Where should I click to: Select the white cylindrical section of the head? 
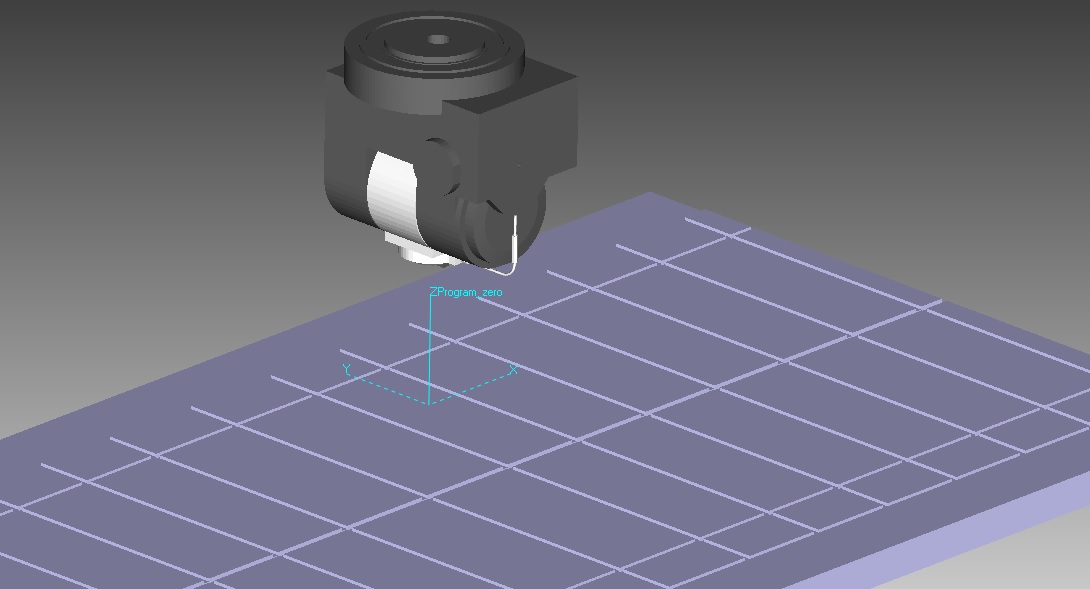[390, 200]
